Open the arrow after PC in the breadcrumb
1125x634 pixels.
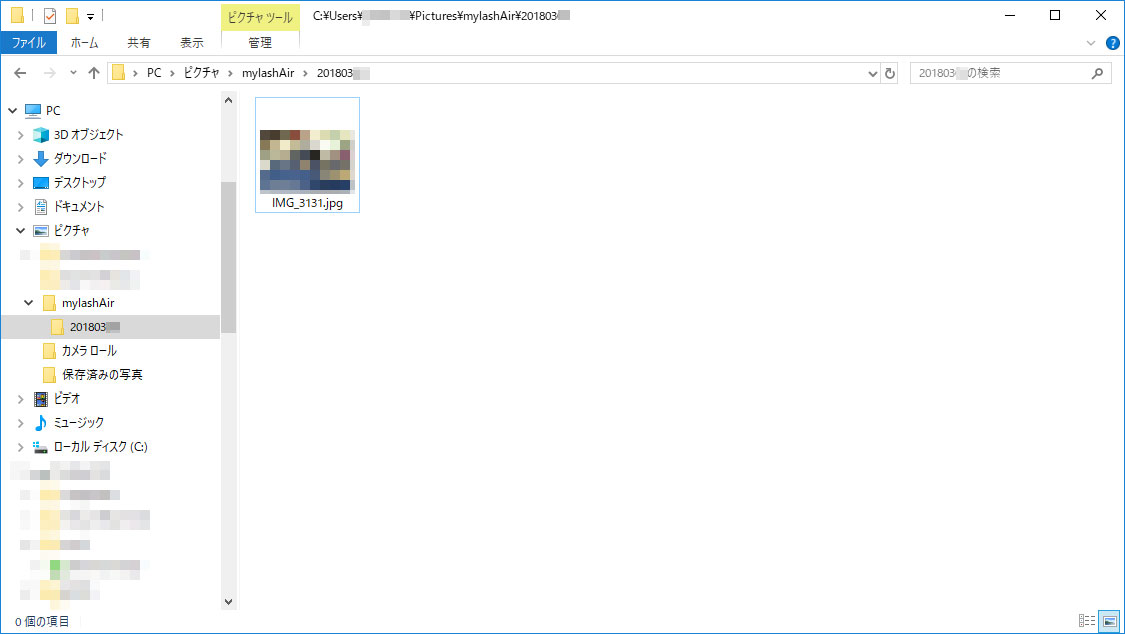[x=173, y=73]
